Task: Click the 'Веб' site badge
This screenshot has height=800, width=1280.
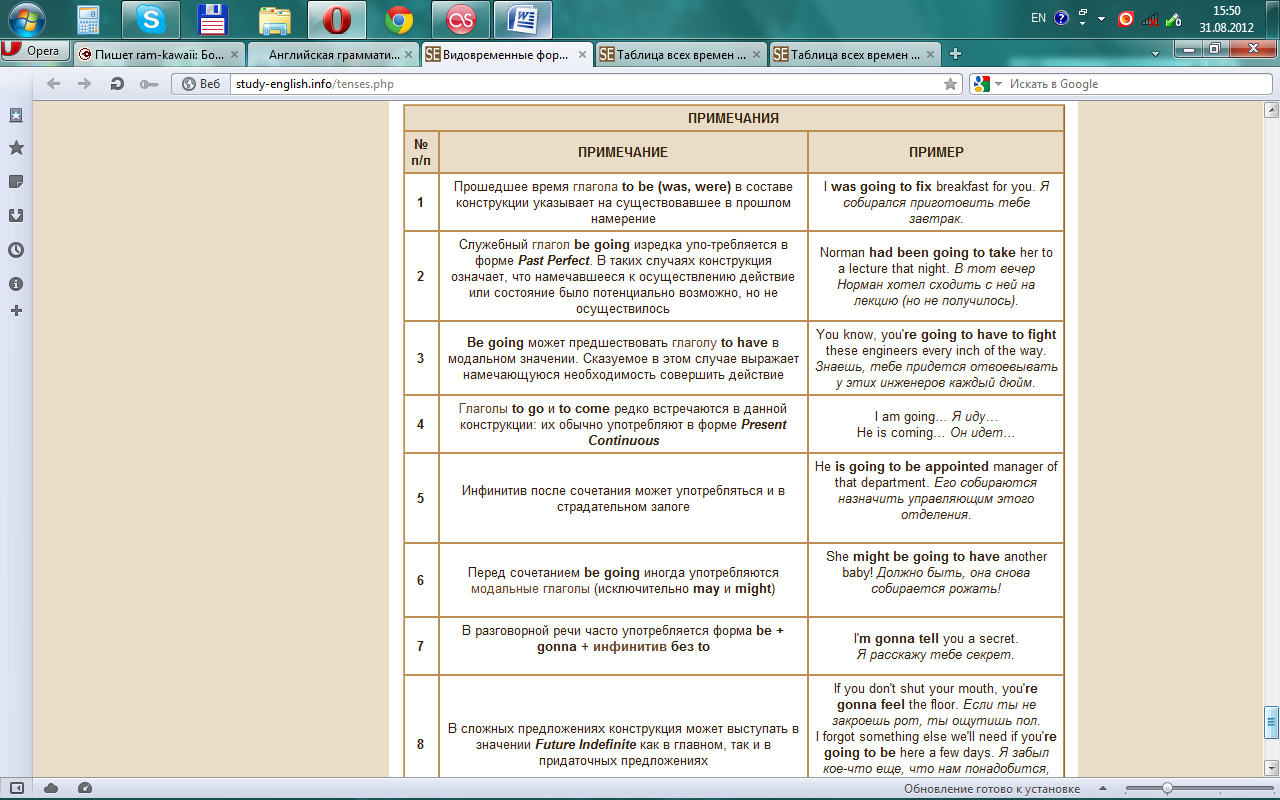Action: coord(200,84)
